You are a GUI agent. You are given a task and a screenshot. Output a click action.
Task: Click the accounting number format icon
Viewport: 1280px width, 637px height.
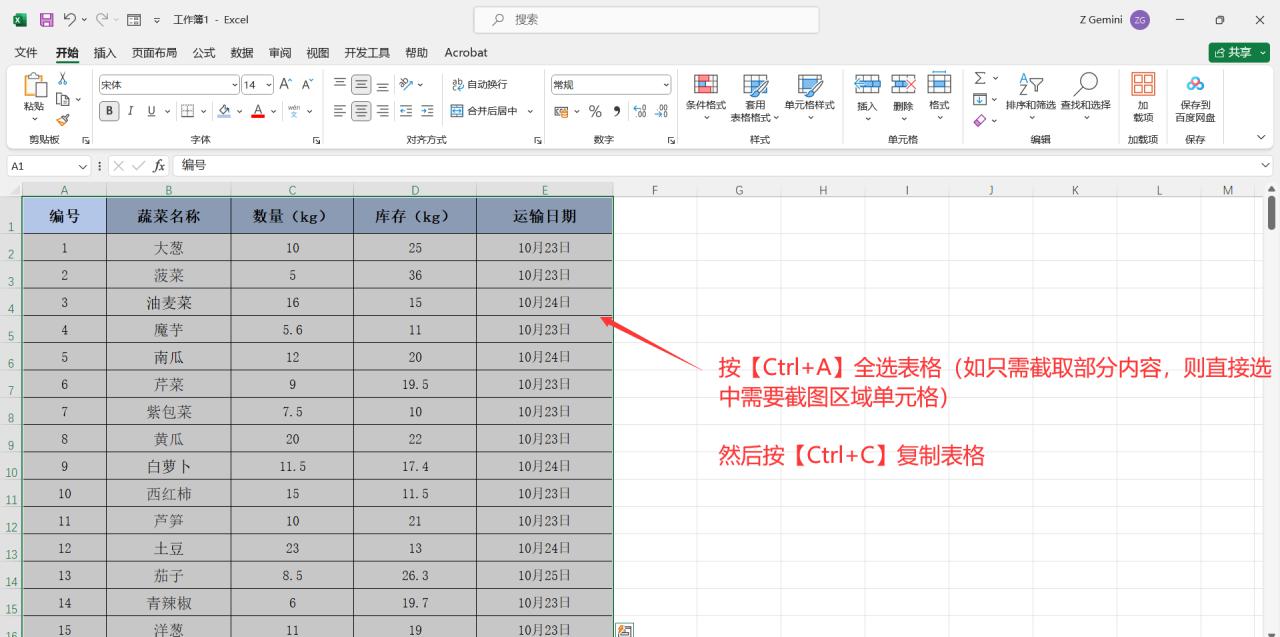point(561,111)
